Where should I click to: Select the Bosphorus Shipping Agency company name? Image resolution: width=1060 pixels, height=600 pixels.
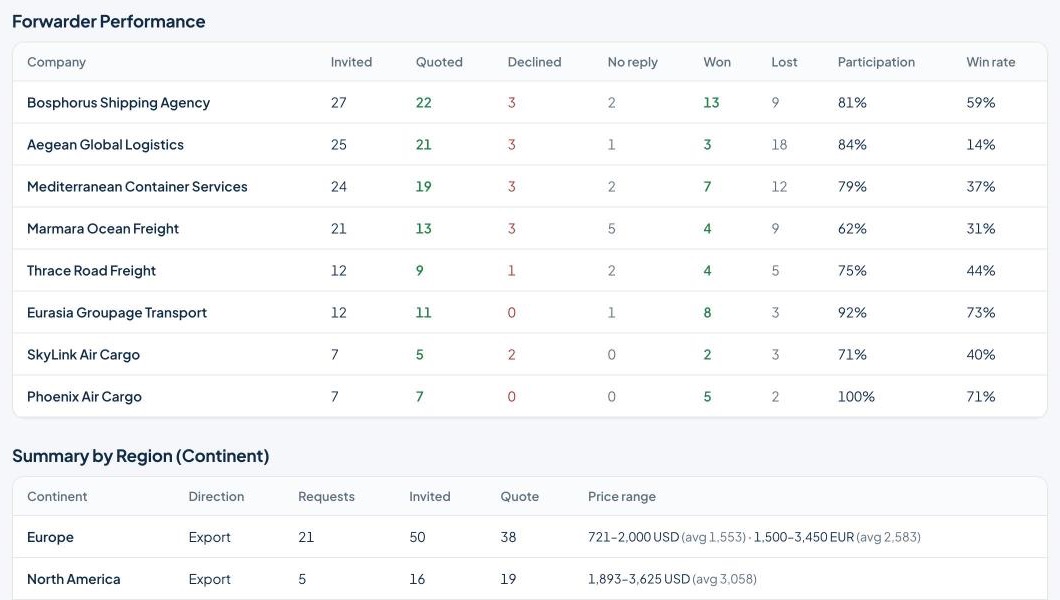(x=118, y=103)
